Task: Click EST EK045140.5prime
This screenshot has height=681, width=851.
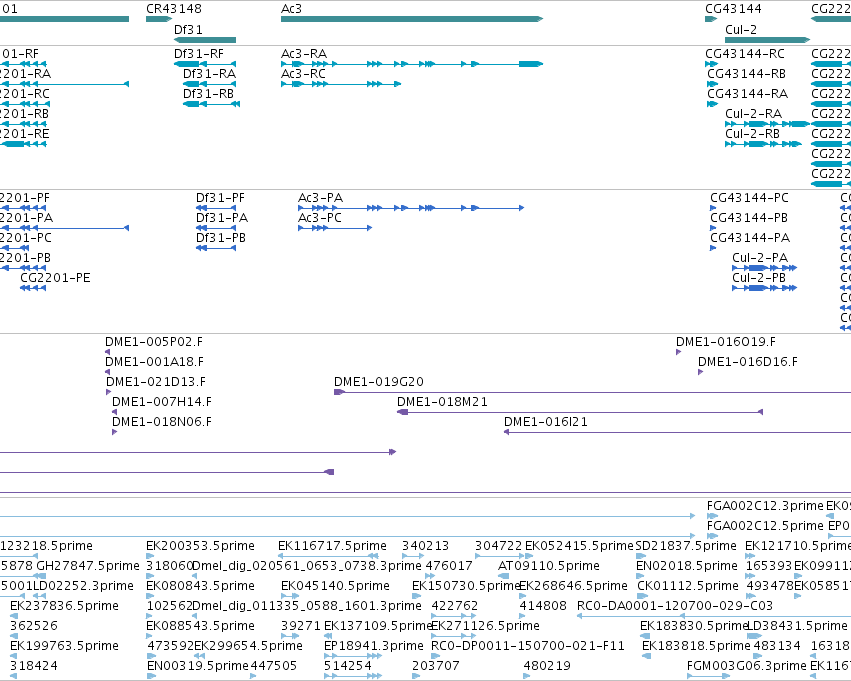Action: tap(290, 596)
